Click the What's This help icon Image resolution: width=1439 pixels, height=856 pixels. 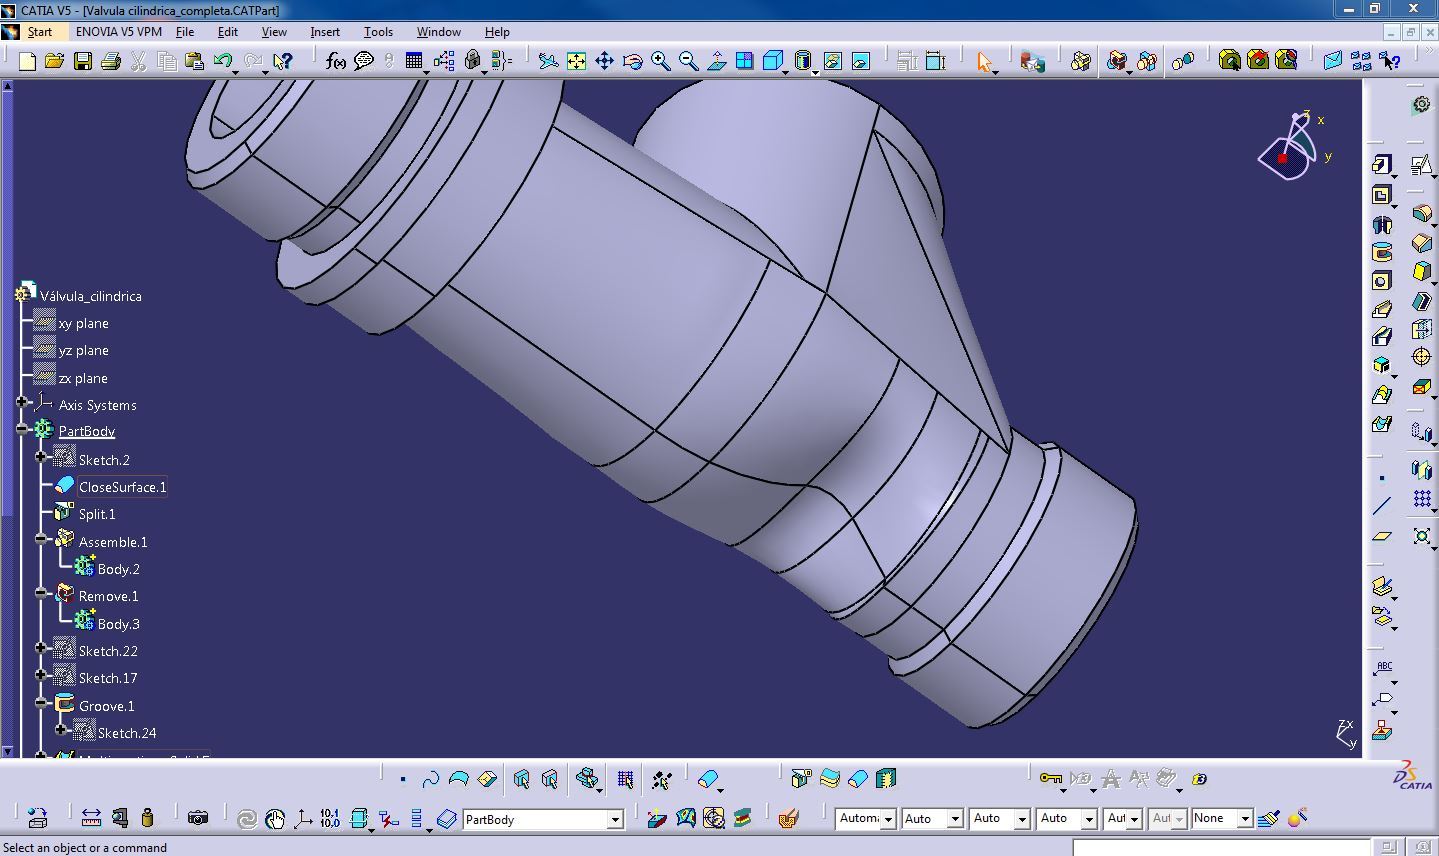(283, 62)
